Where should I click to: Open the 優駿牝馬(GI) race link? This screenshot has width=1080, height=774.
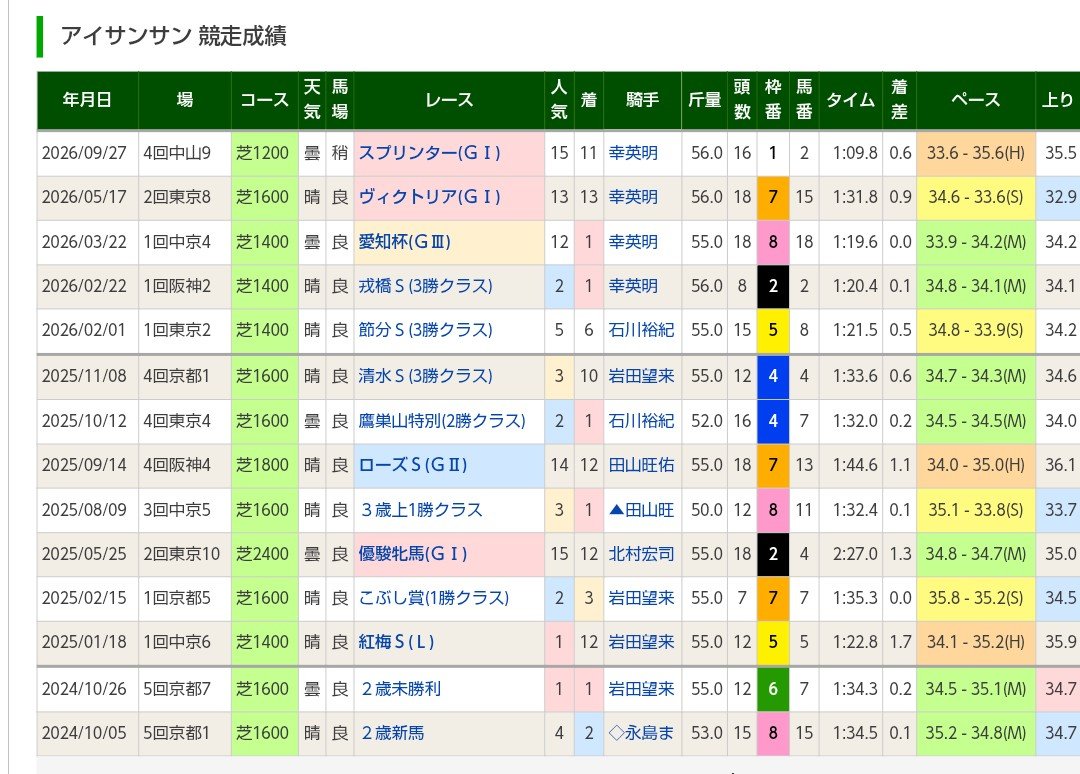413,554
